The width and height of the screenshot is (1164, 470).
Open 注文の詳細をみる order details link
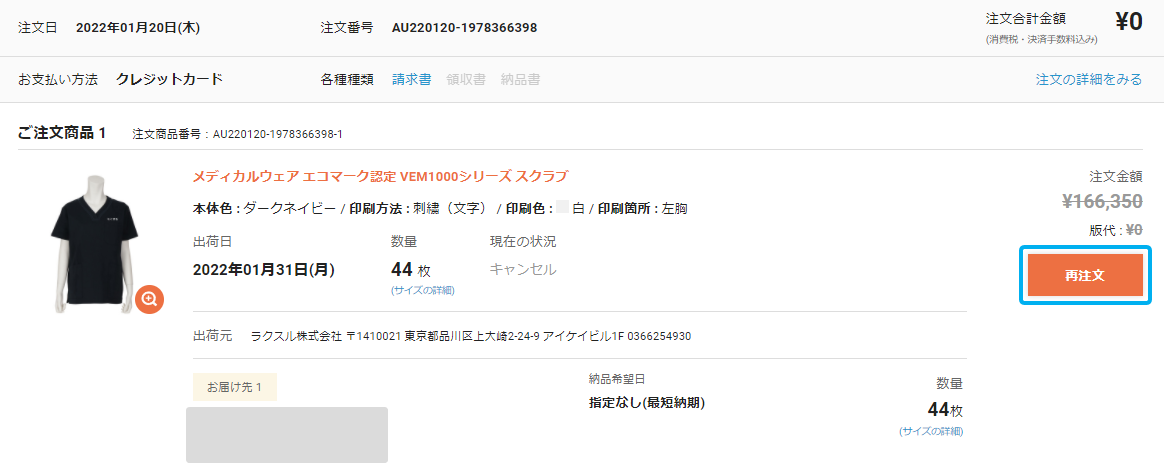[x=1088, y=79]
